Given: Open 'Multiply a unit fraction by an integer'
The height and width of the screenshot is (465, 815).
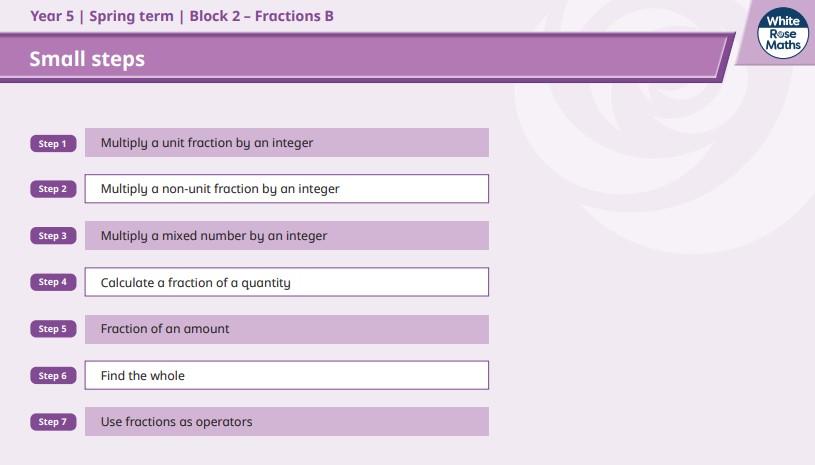Looking at the screenshot, I should coord(287,143).
